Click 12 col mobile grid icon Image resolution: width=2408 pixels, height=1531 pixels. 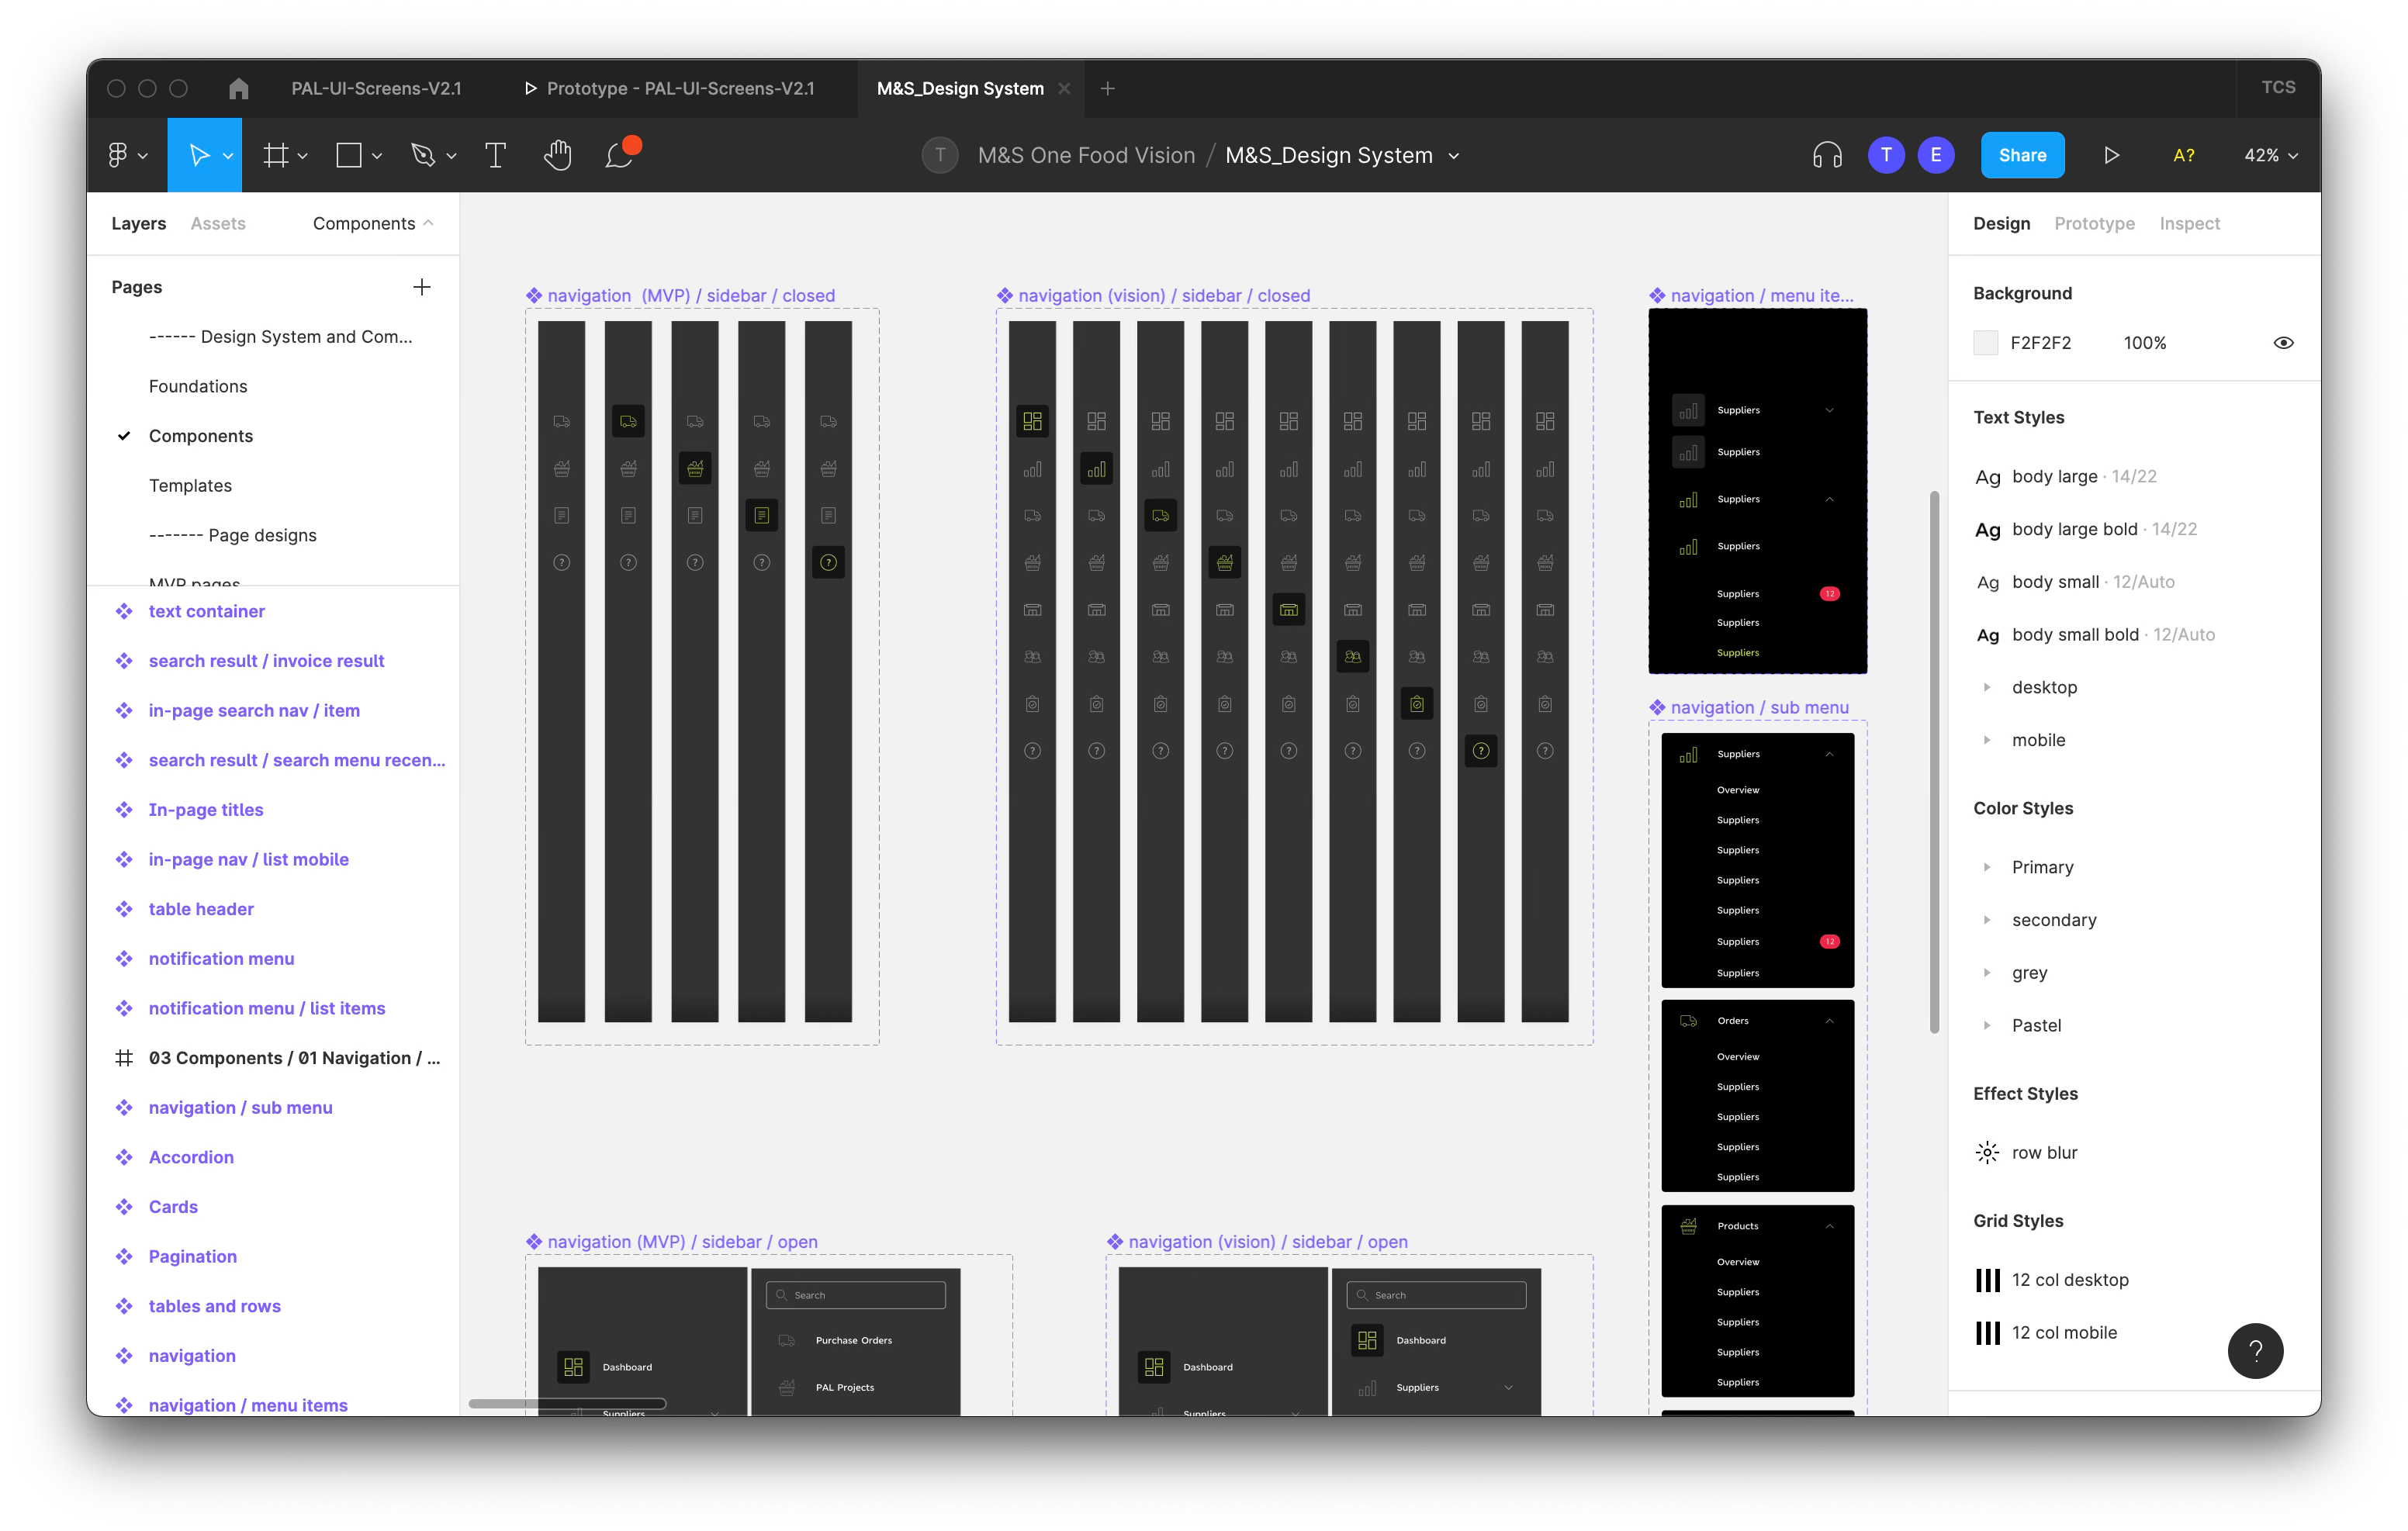pyautogui.click(x=1988, y=1333)
